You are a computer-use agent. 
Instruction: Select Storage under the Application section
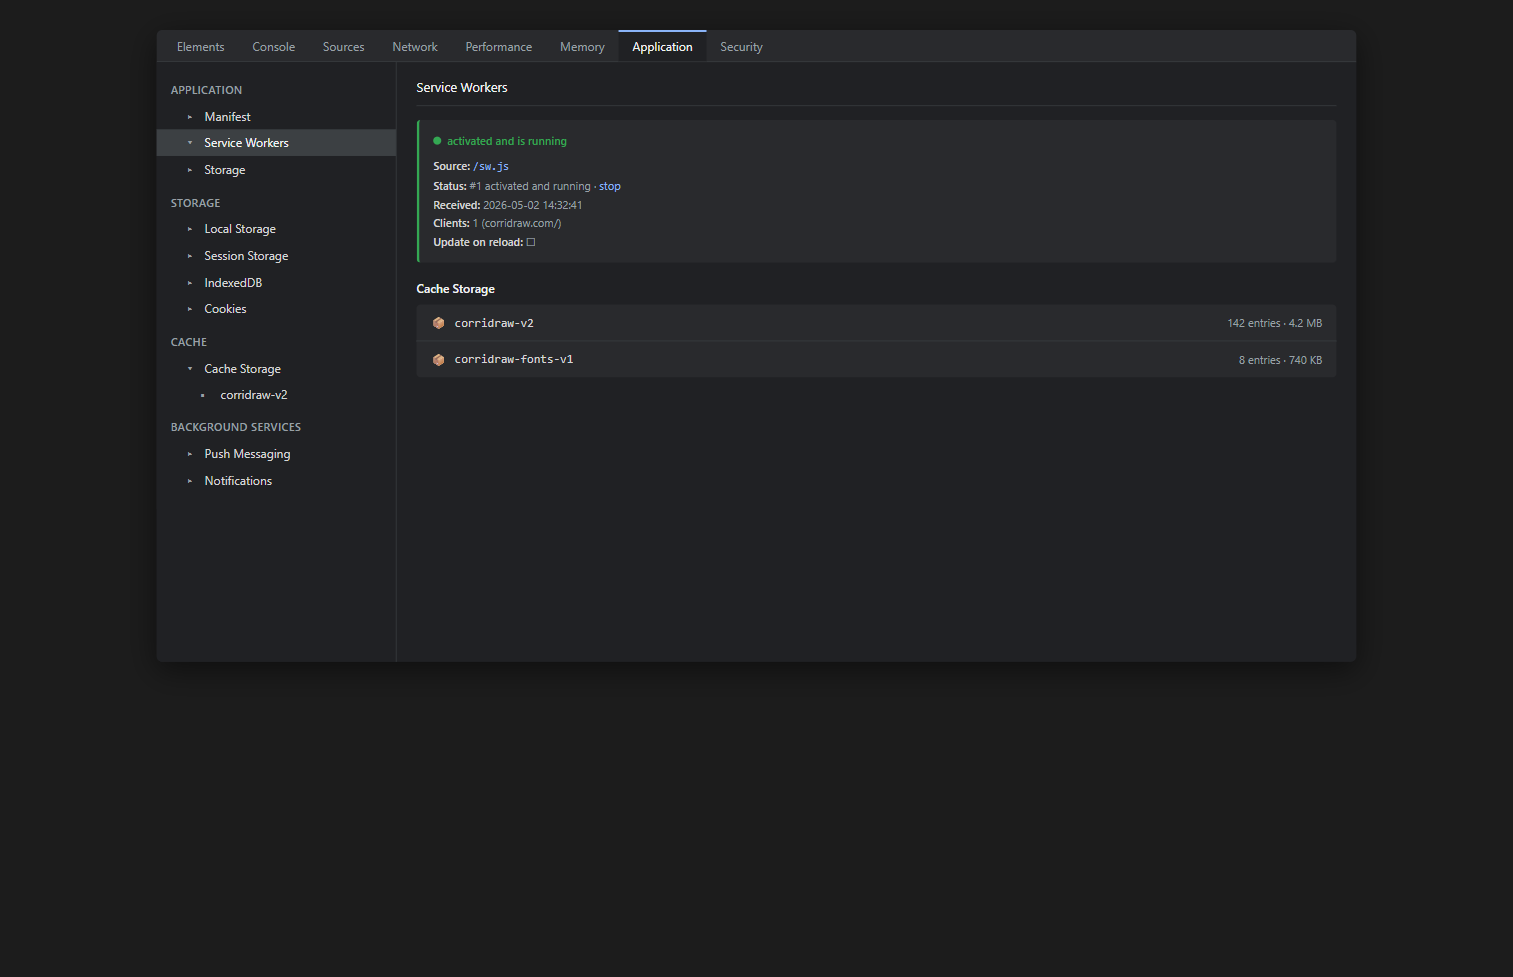point(276,170)
